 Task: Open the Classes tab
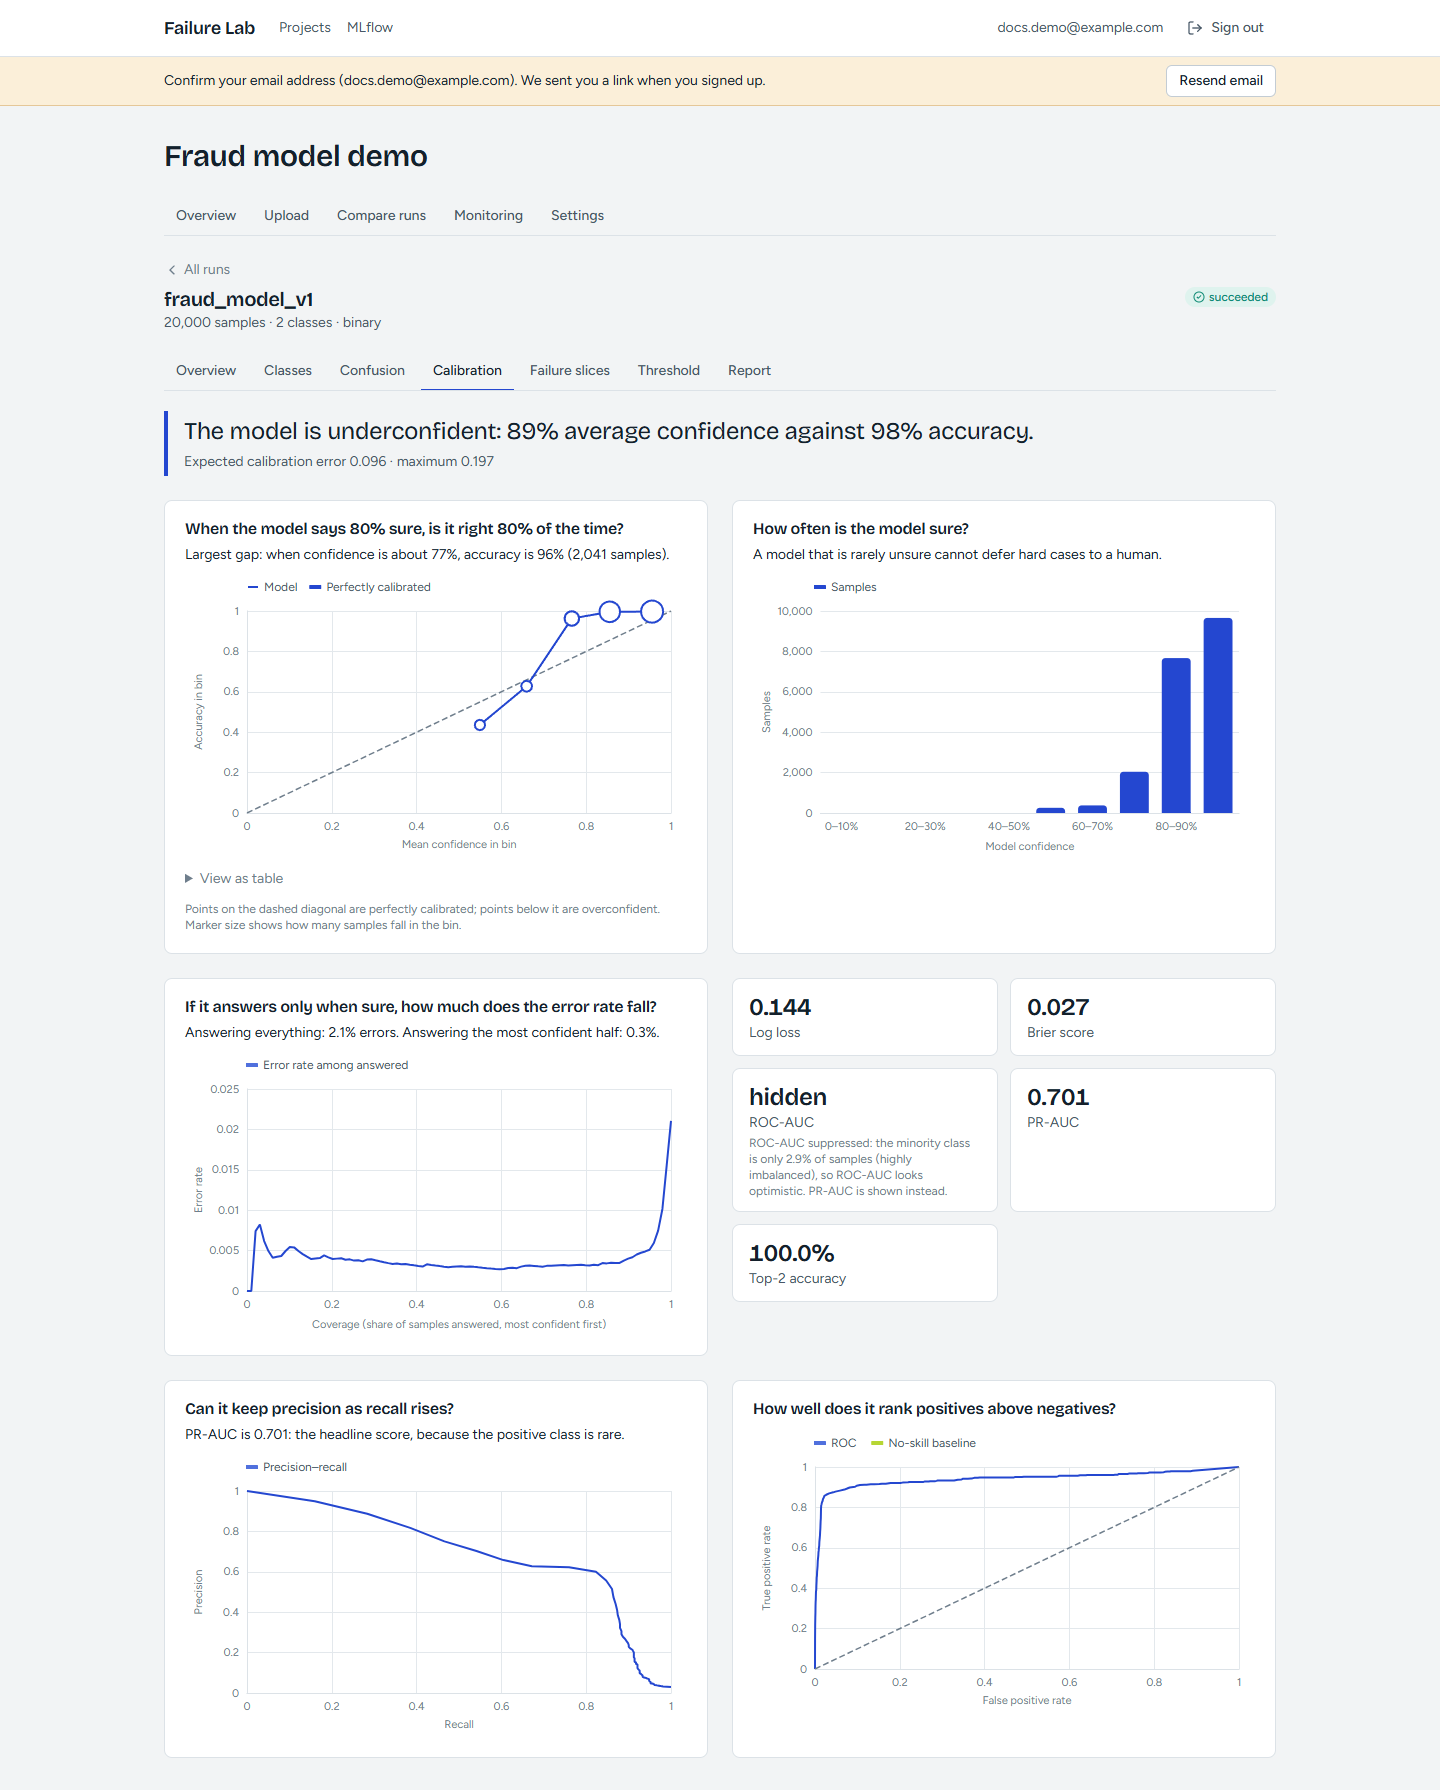point(288,371)
